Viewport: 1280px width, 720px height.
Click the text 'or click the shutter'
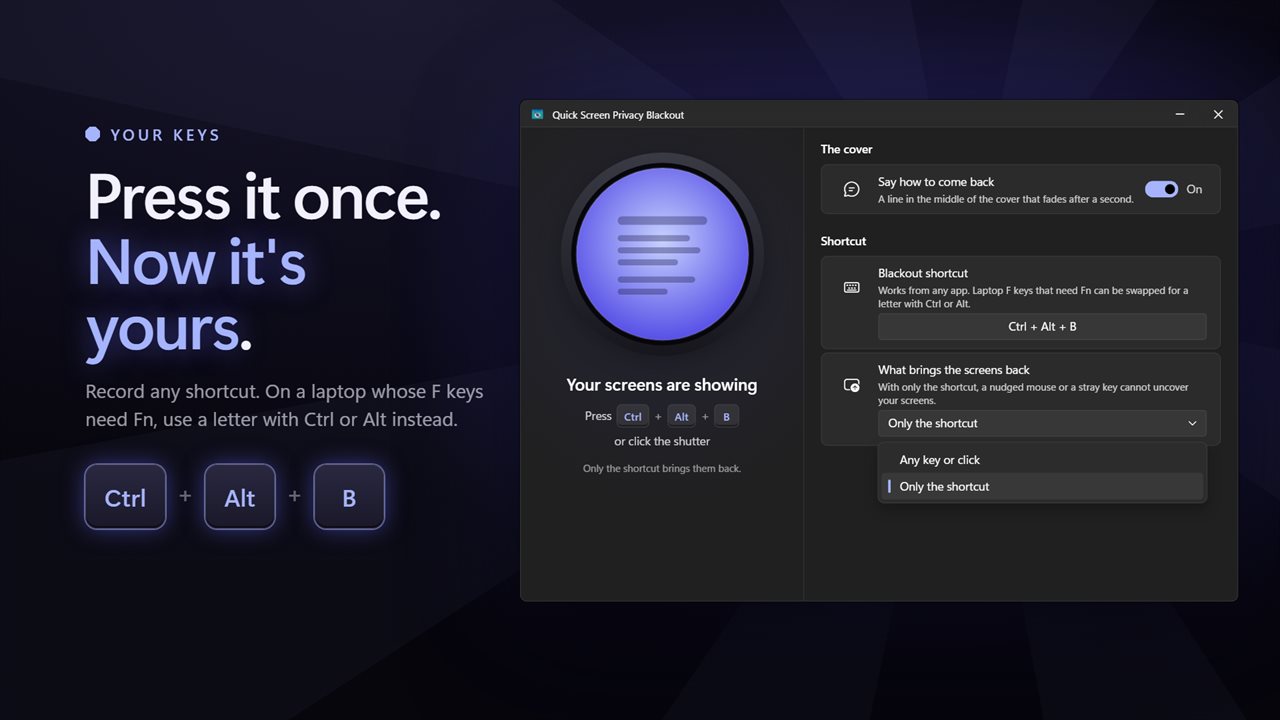(662, 441)
